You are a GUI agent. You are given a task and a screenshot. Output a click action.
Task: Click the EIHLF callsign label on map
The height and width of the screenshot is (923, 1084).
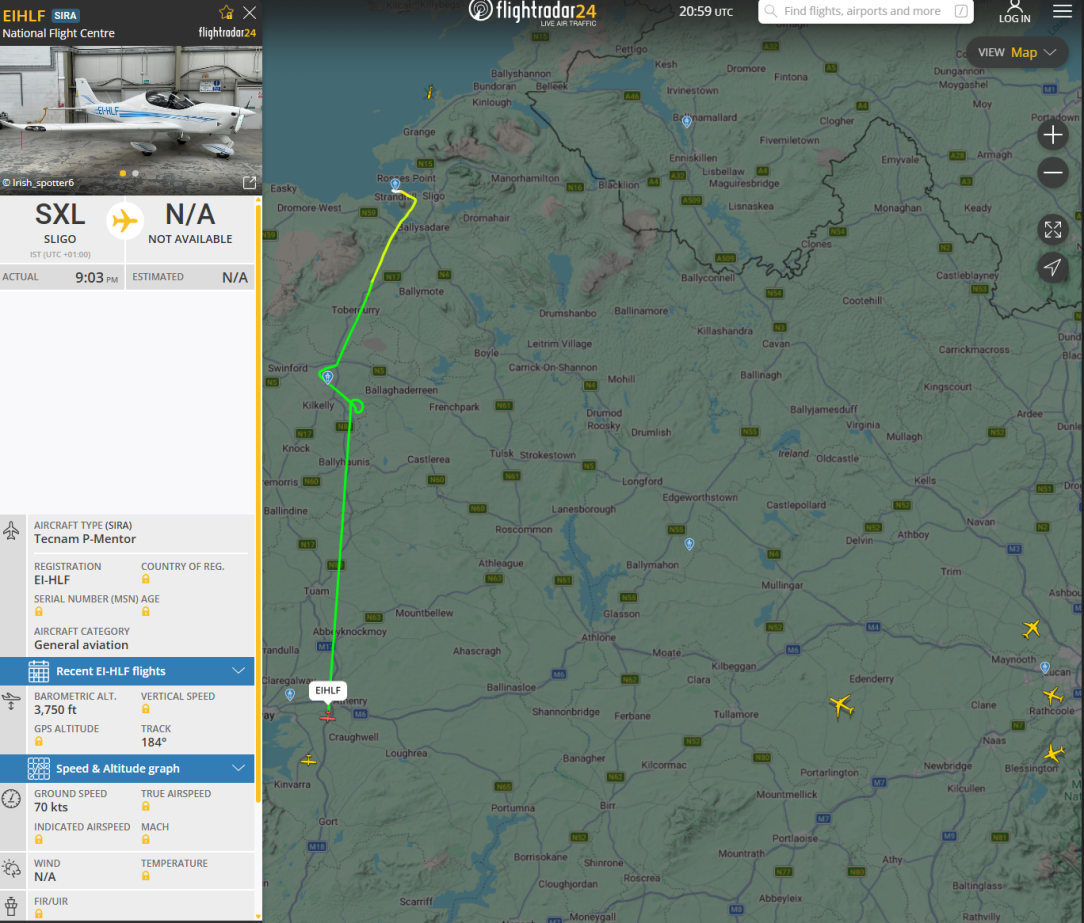point(328,690)
